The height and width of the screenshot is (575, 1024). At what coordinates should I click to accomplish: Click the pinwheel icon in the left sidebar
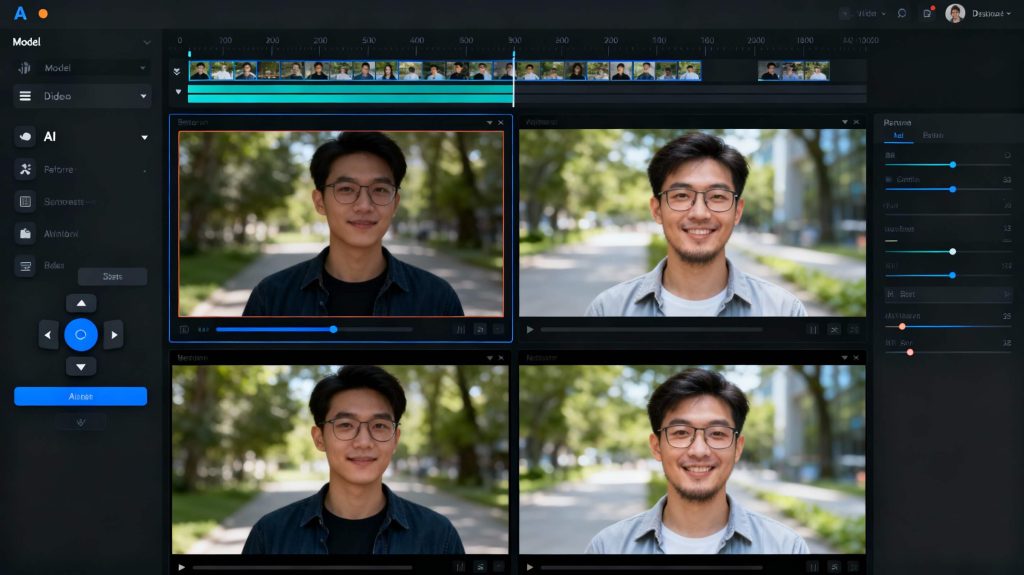pos(25,169)
